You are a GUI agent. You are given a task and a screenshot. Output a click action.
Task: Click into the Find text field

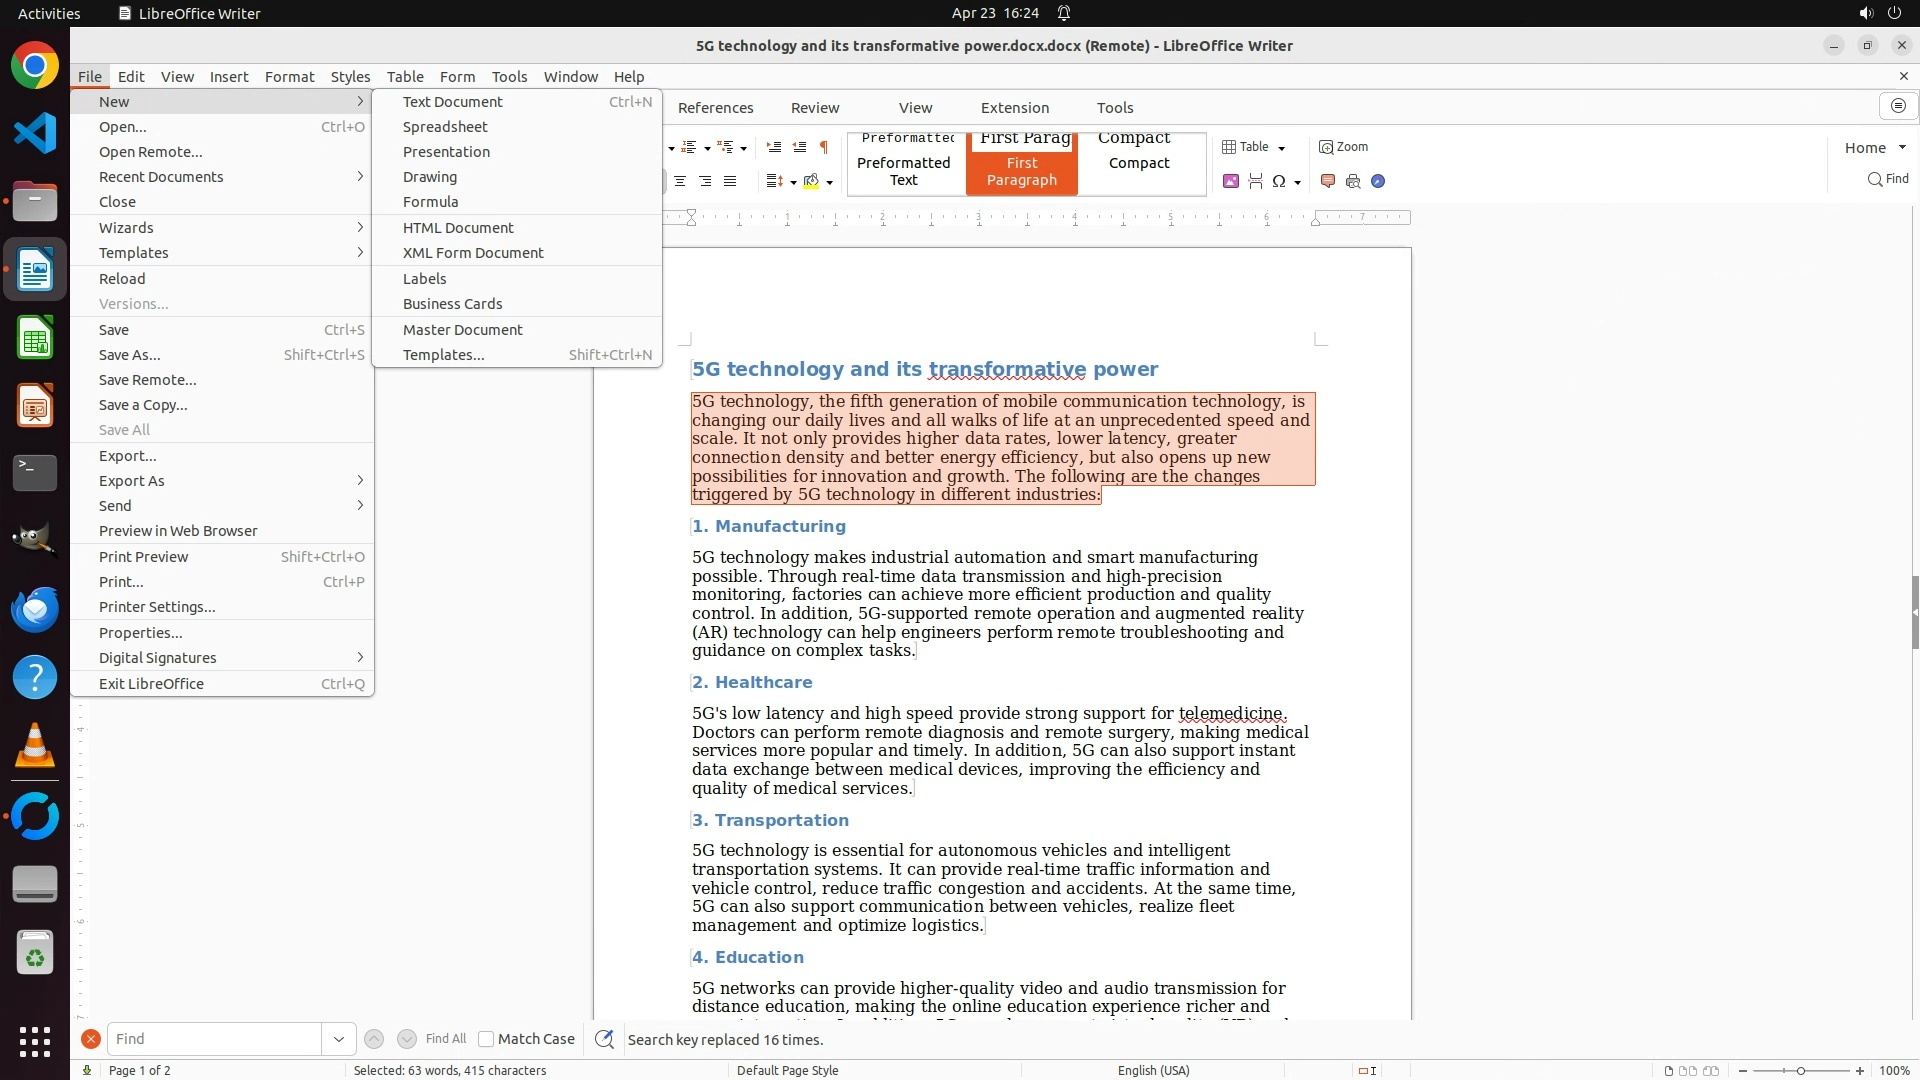(x=213, y=1039)
